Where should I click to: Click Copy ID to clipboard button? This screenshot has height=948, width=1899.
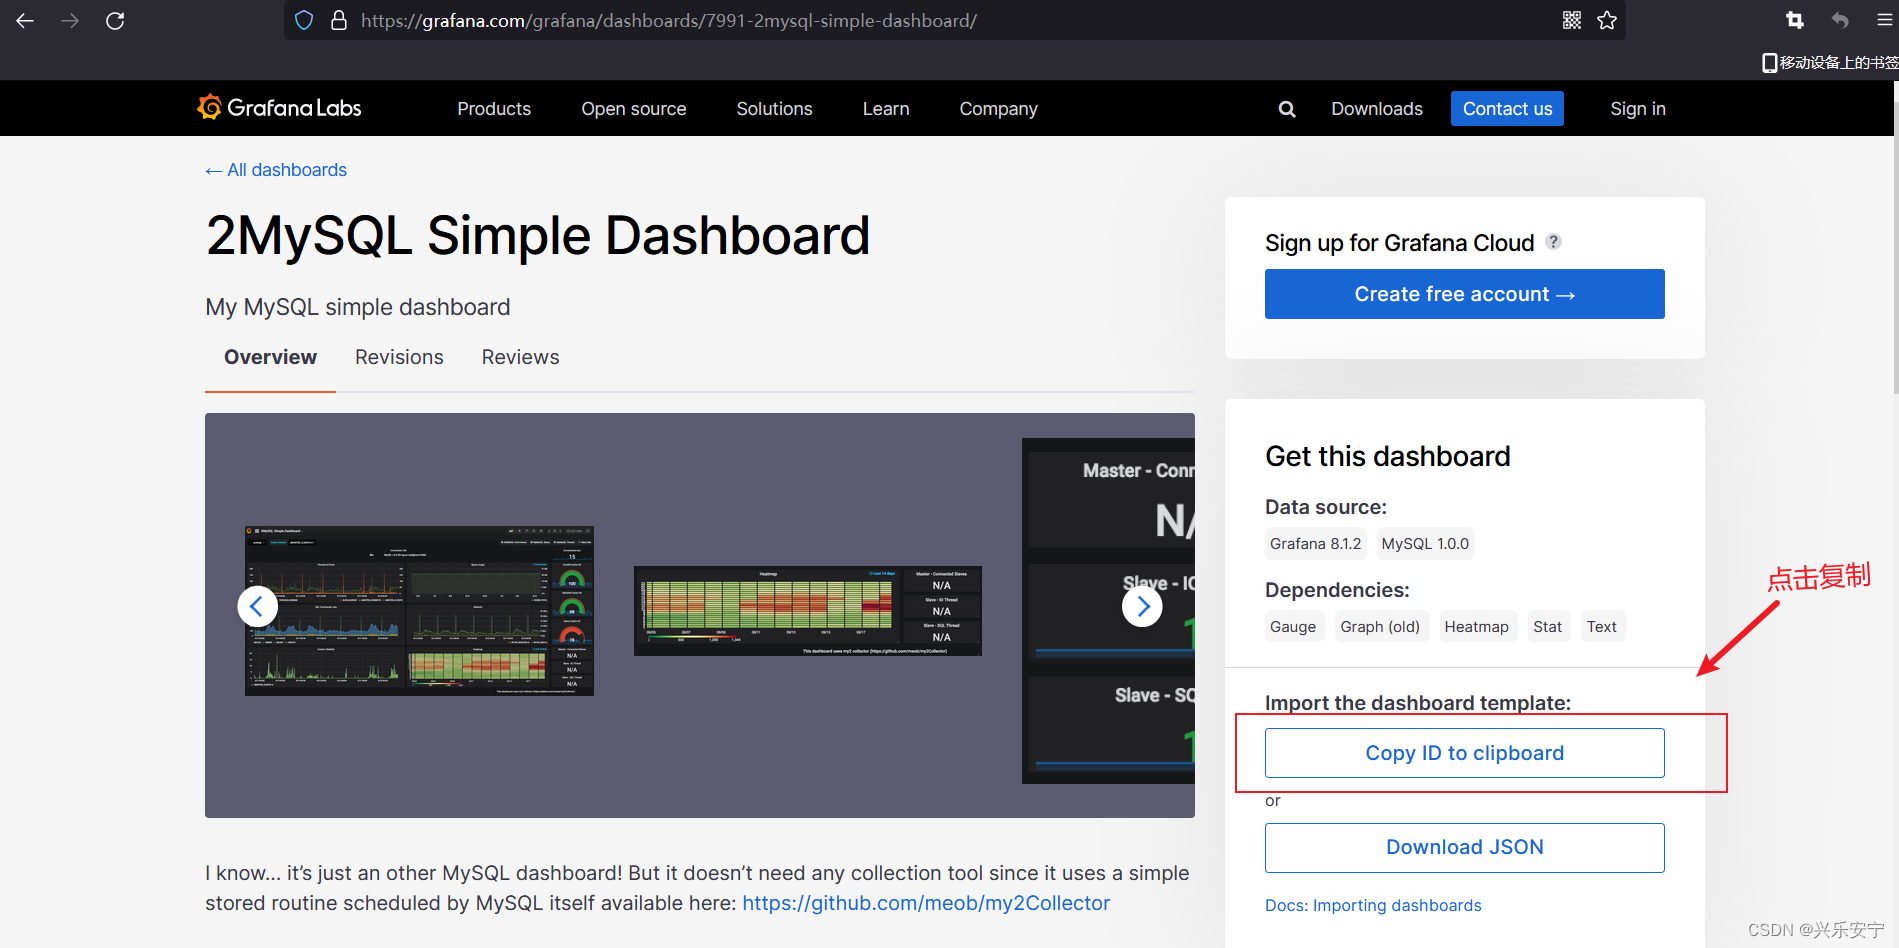[1464, 753]
